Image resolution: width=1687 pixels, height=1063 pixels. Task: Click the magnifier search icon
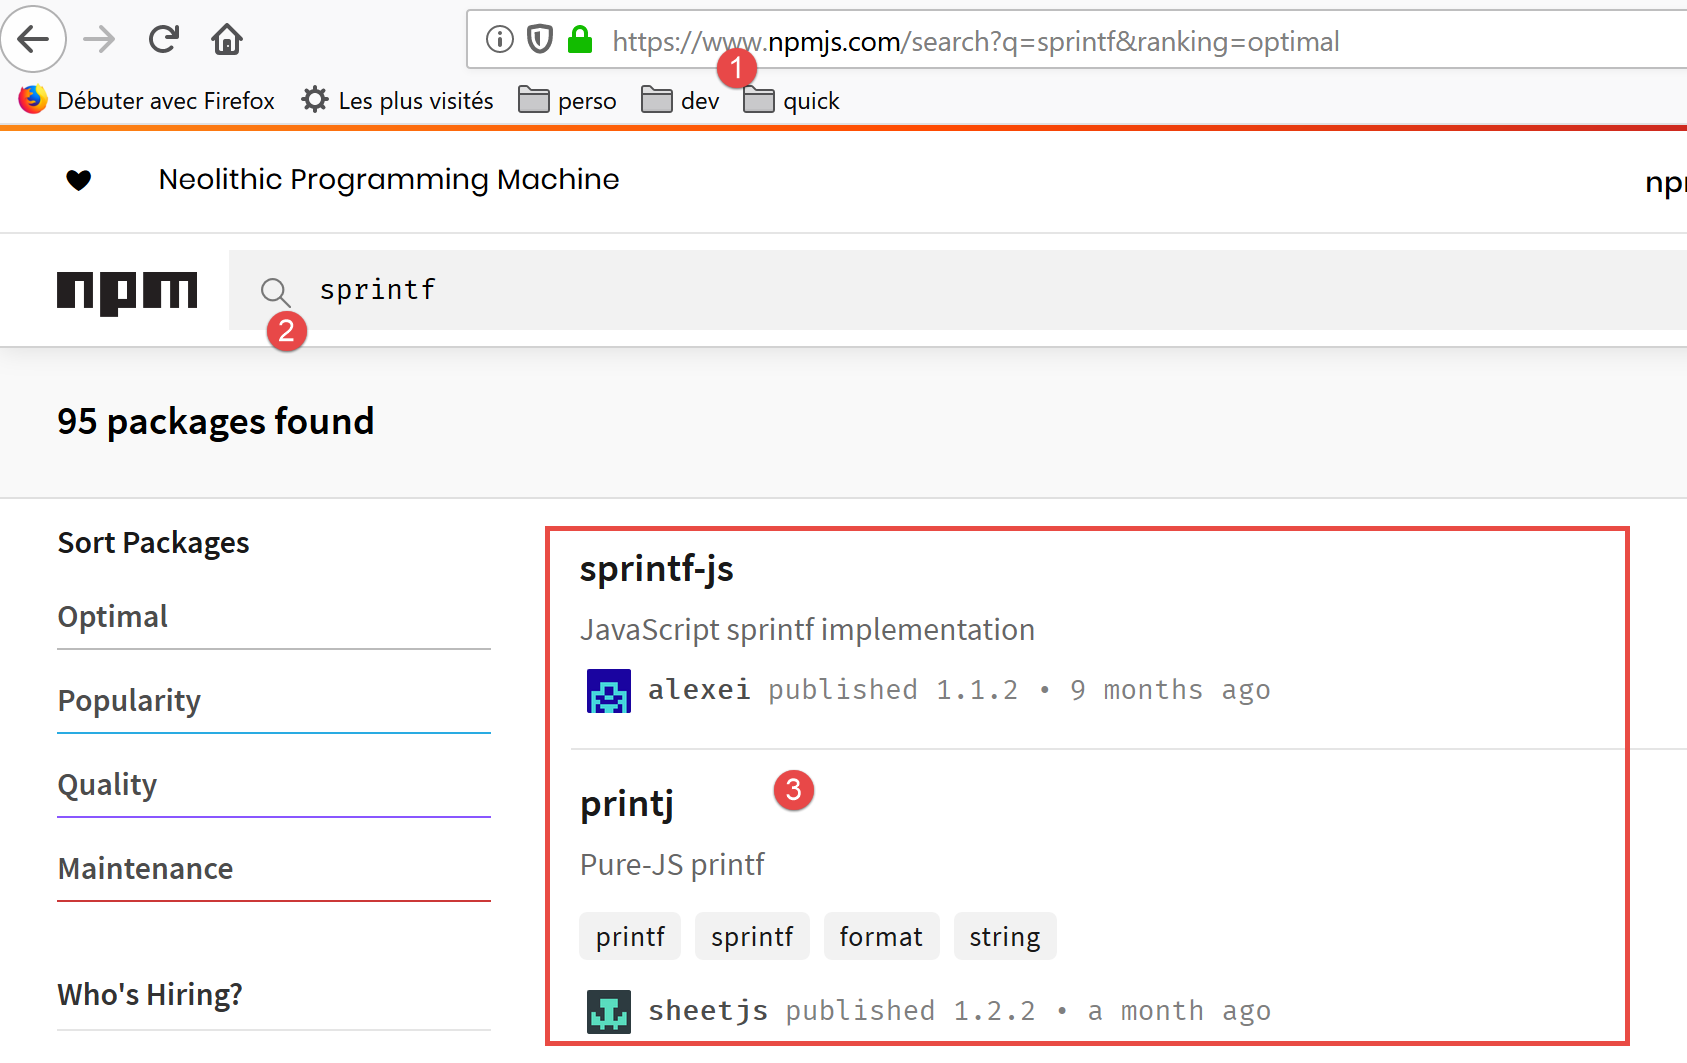point(274,291)
